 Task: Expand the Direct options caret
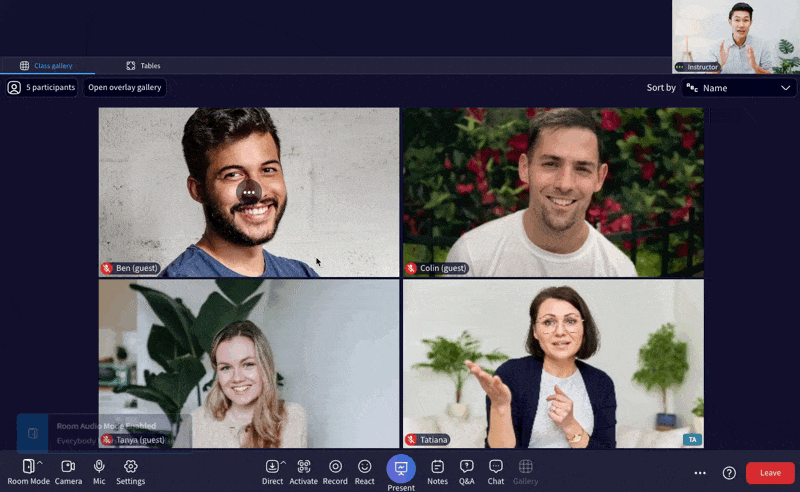(283, 463)
